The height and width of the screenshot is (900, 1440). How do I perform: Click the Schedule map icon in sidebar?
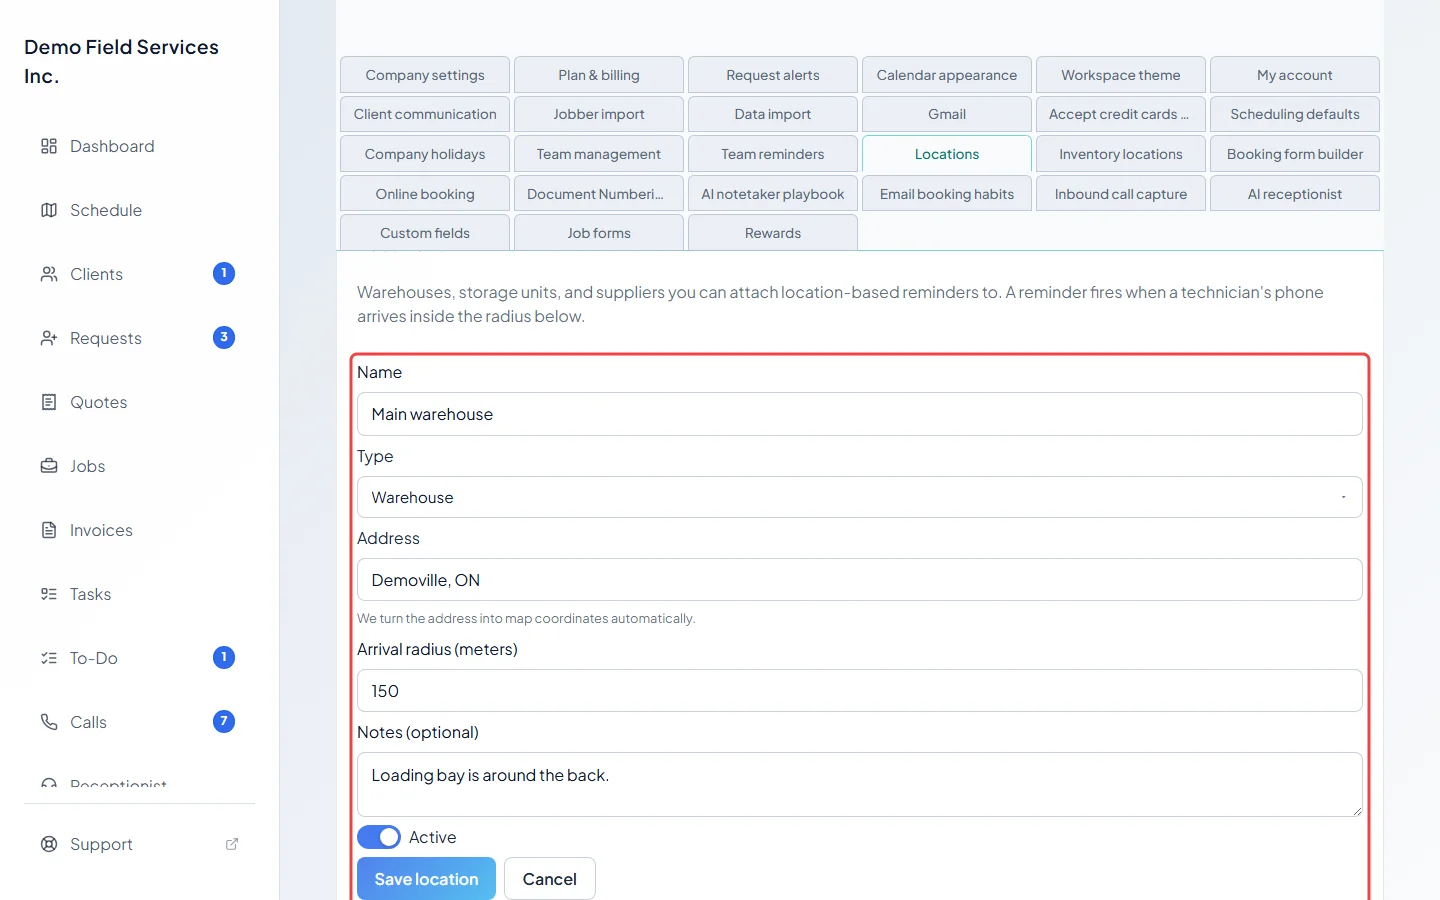point(49,210)
